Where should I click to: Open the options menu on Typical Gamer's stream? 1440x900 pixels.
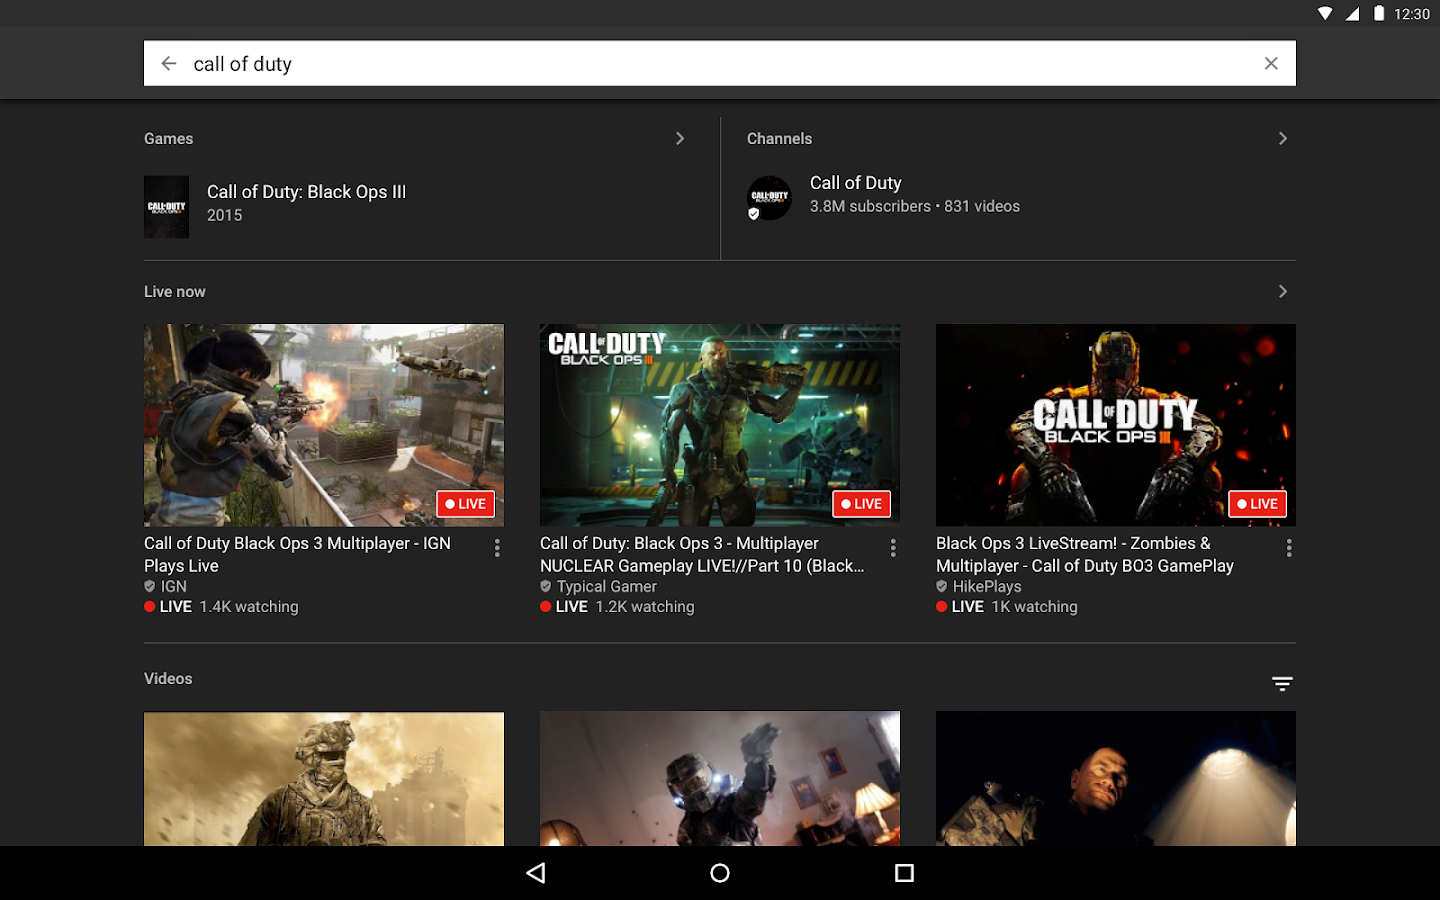click(x=893, y=548)
